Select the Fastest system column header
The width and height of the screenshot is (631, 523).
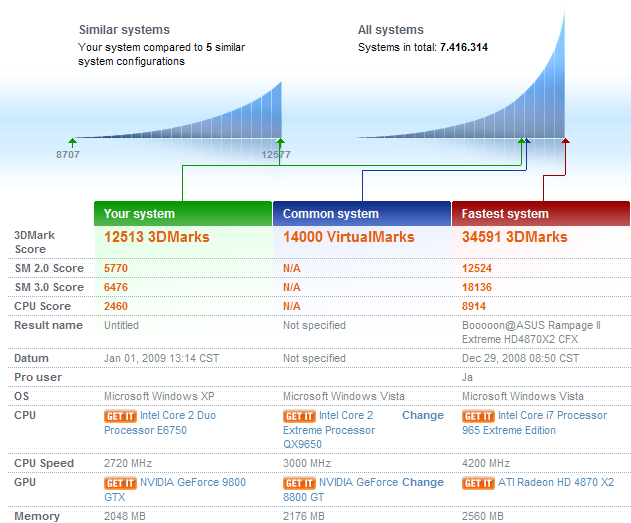(541, 214)
